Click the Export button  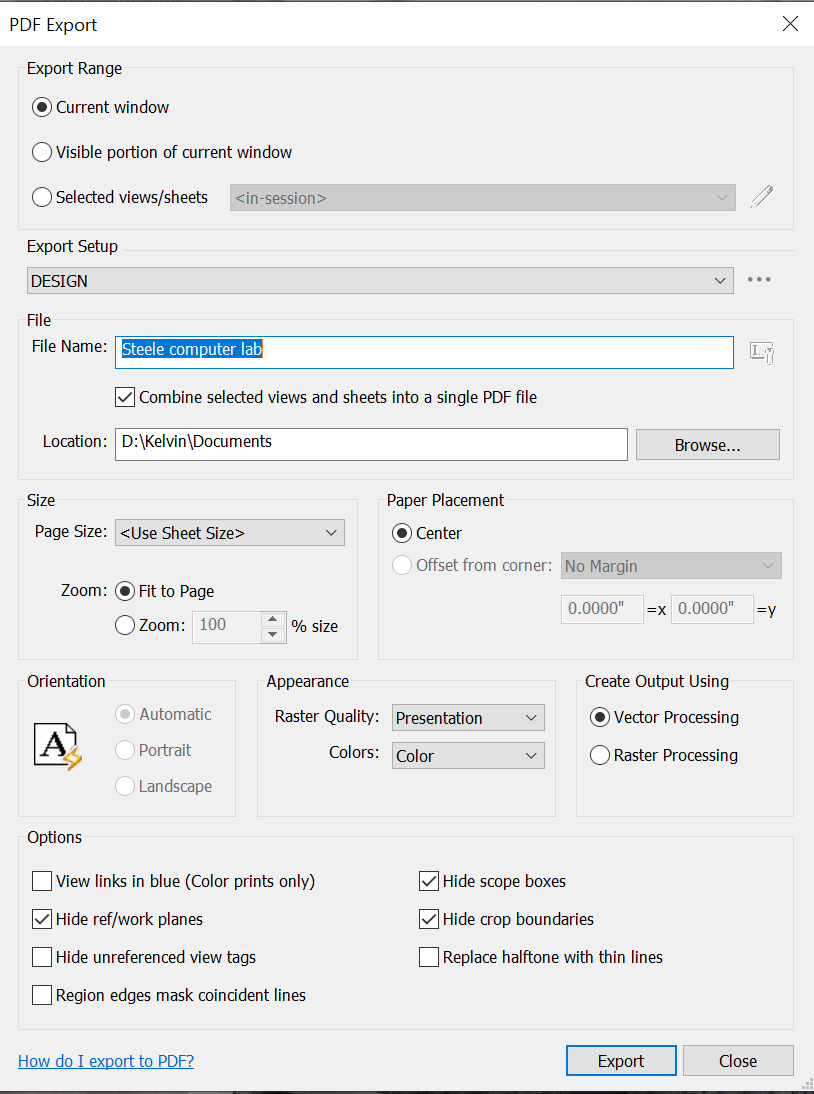point(620,1060)
